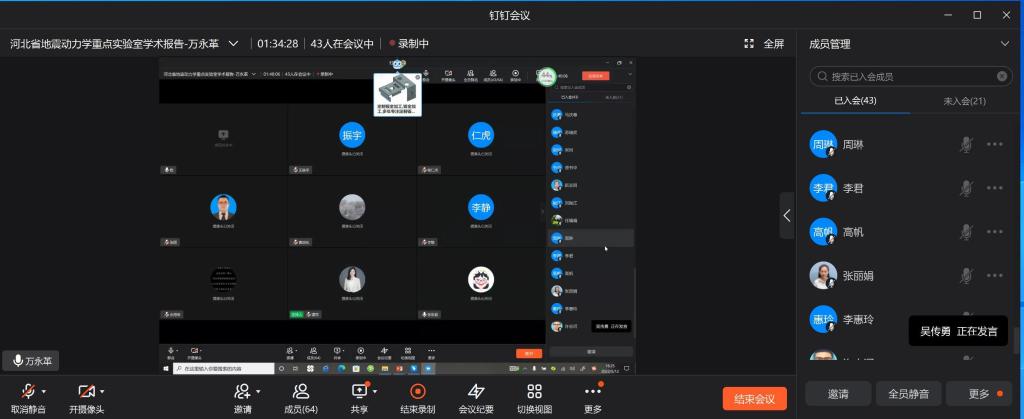Open more options for 李君
The image size is (1024, 419).
[994, 188]
